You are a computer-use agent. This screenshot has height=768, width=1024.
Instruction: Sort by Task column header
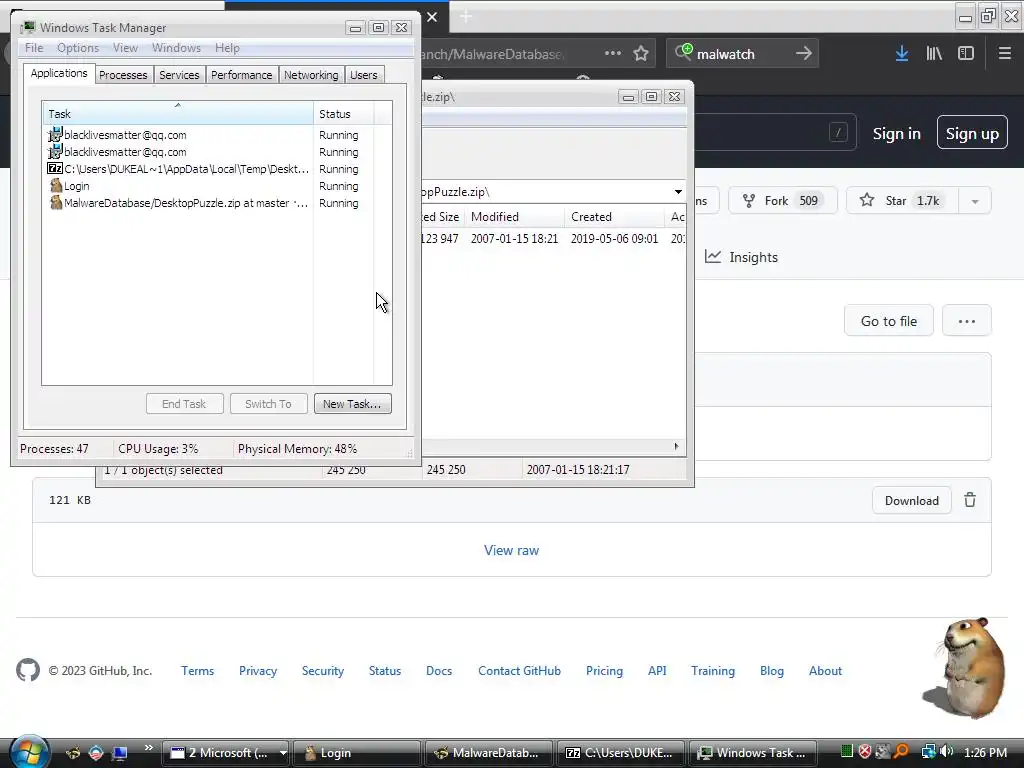178,114
